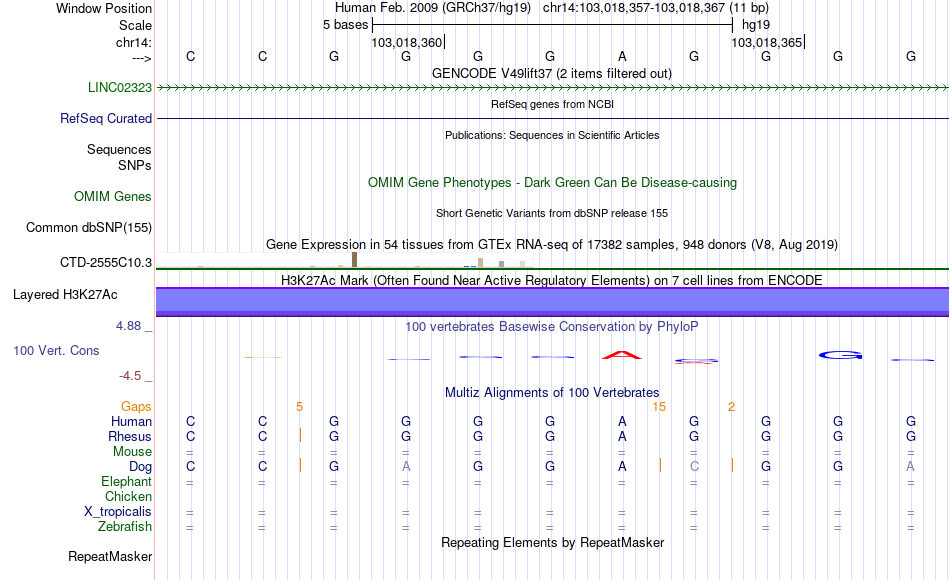Click the 100 Vert. Cons label
The width and height of the screenshot is (950, 580).
(x=56, y=350)
